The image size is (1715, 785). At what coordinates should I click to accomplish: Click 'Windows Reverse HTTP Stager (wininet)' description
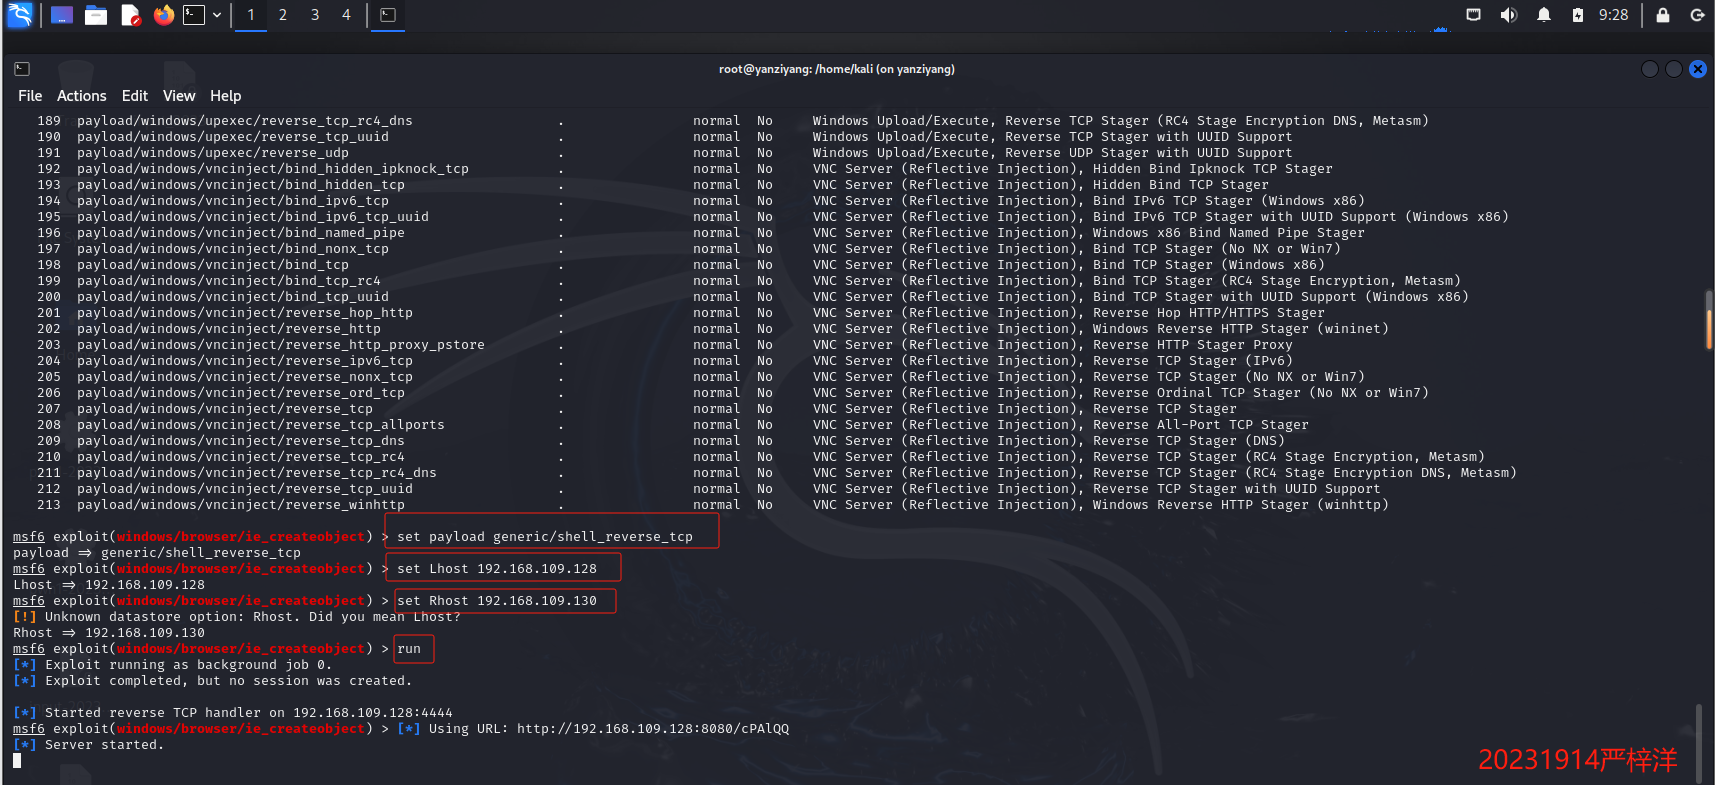tap(1241, 329)
